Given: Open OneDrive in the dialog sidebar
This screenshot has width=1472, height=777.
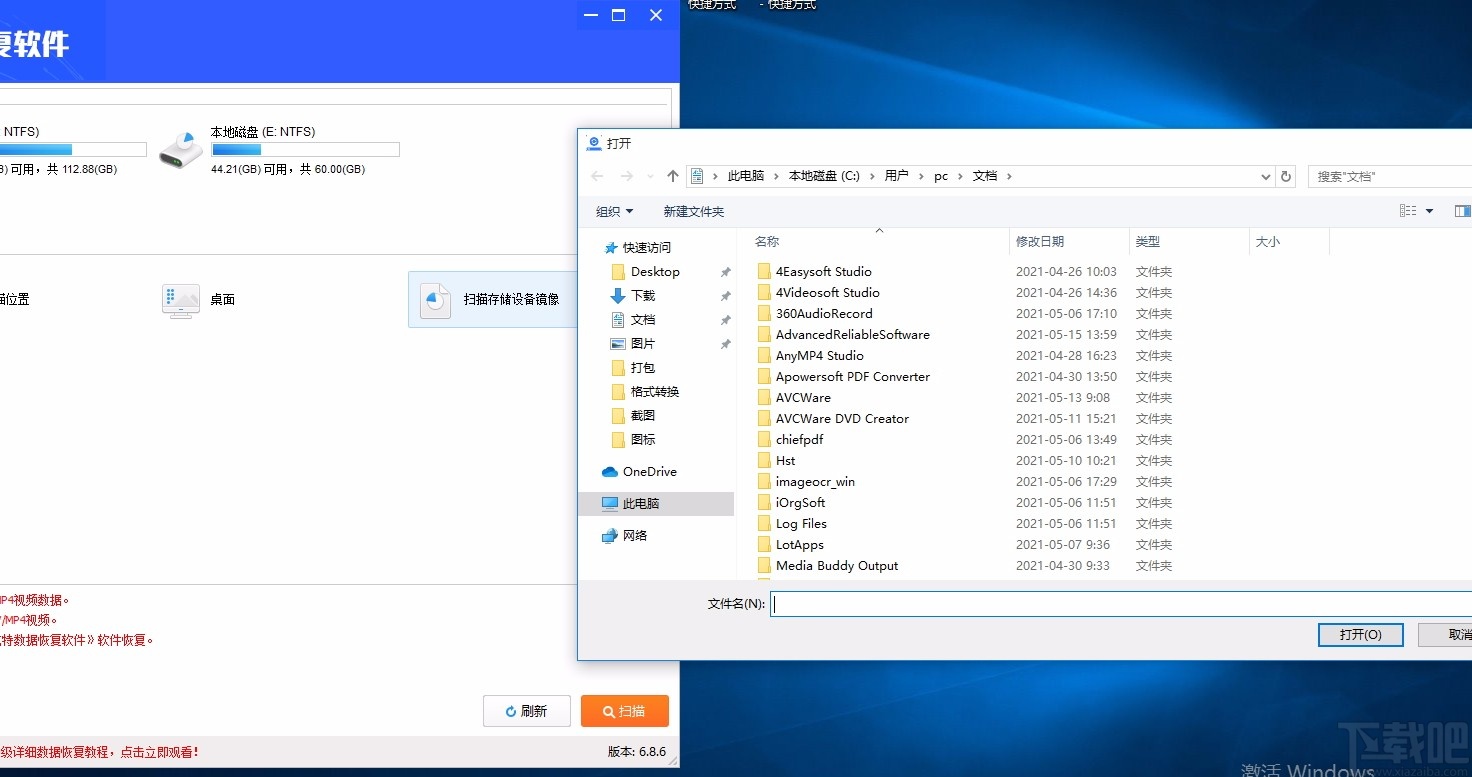Looking at the screenshot, I should (x=645, y=471).
